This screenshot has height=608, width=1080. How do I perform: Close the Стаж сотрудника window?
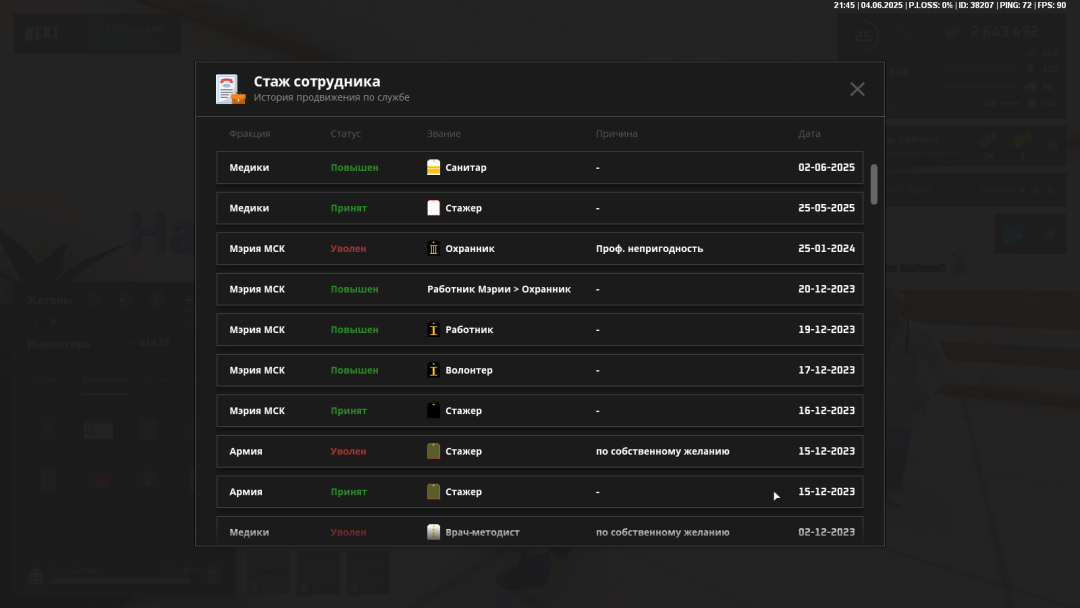coord(857,89)
